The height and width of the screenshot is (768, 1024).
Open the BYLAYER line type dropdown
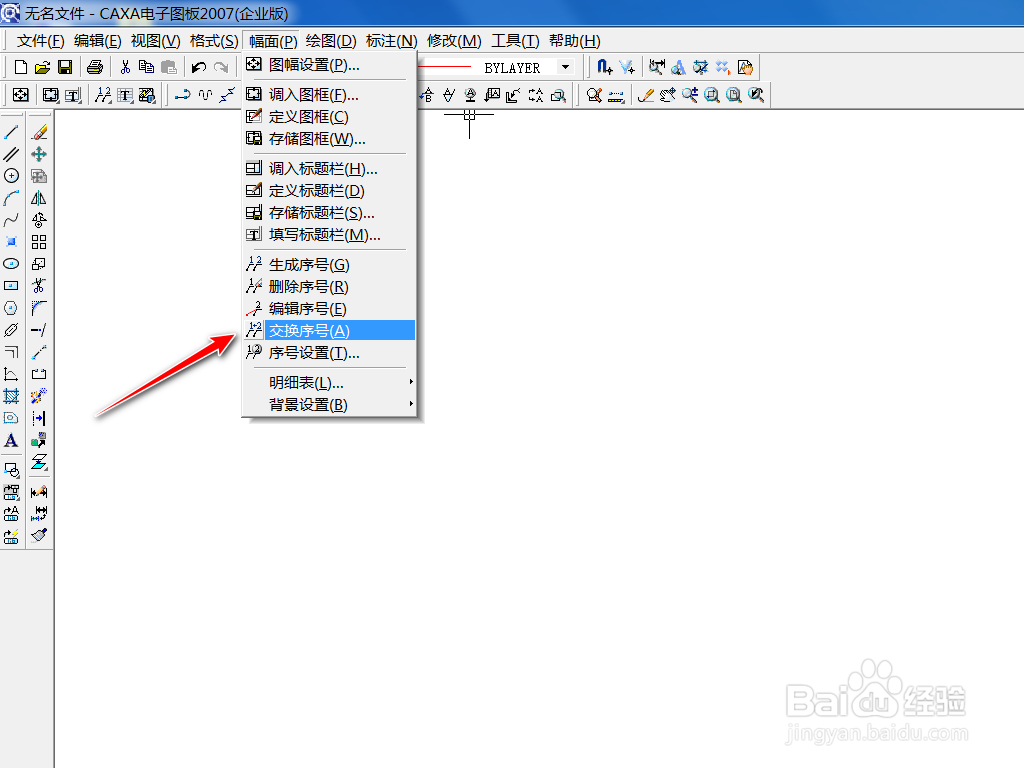click(x=566, y=67)
